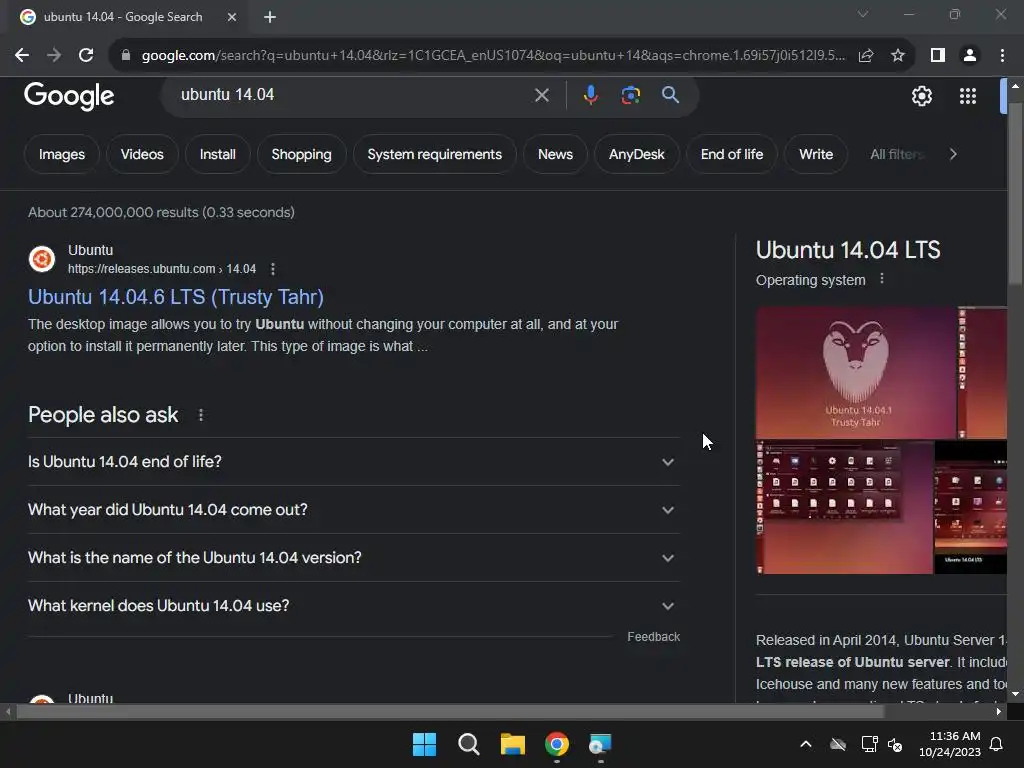
Task: Open the remote desktop app in taskbar
Action: point(600,744)
